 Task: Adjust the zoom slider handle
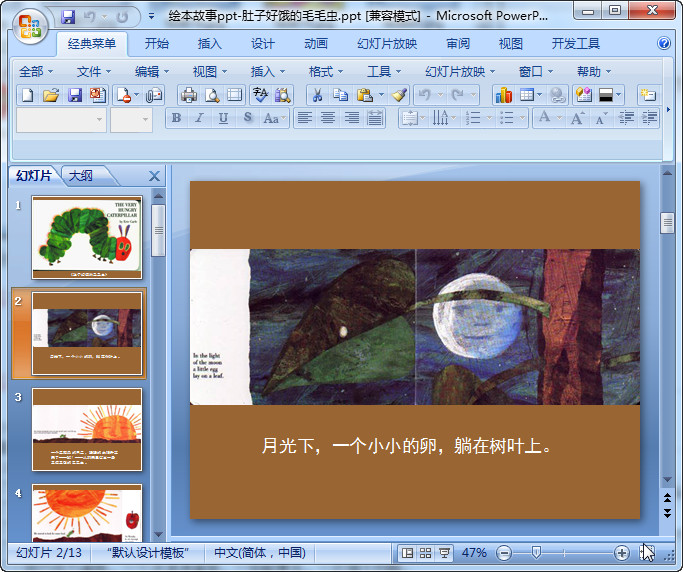point(536,553)
